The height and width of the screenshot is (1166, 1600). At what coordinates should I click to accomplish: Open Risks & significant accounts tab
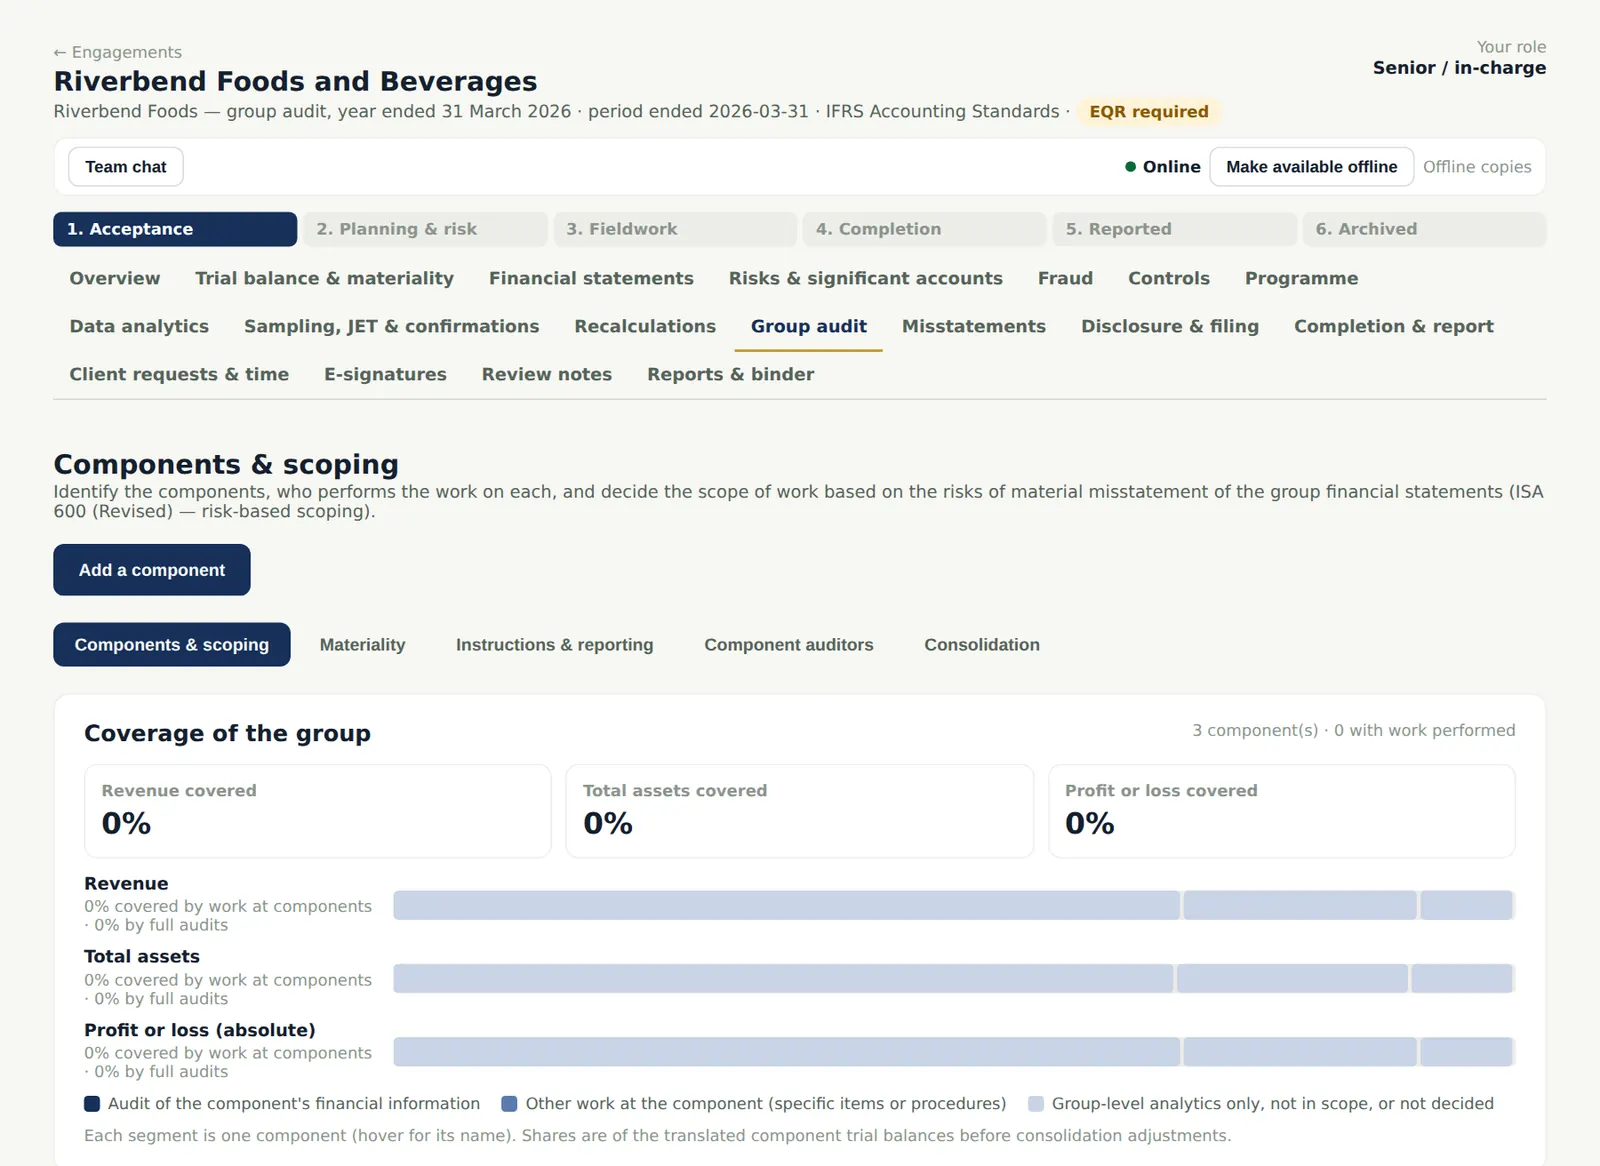pos(865,279)
